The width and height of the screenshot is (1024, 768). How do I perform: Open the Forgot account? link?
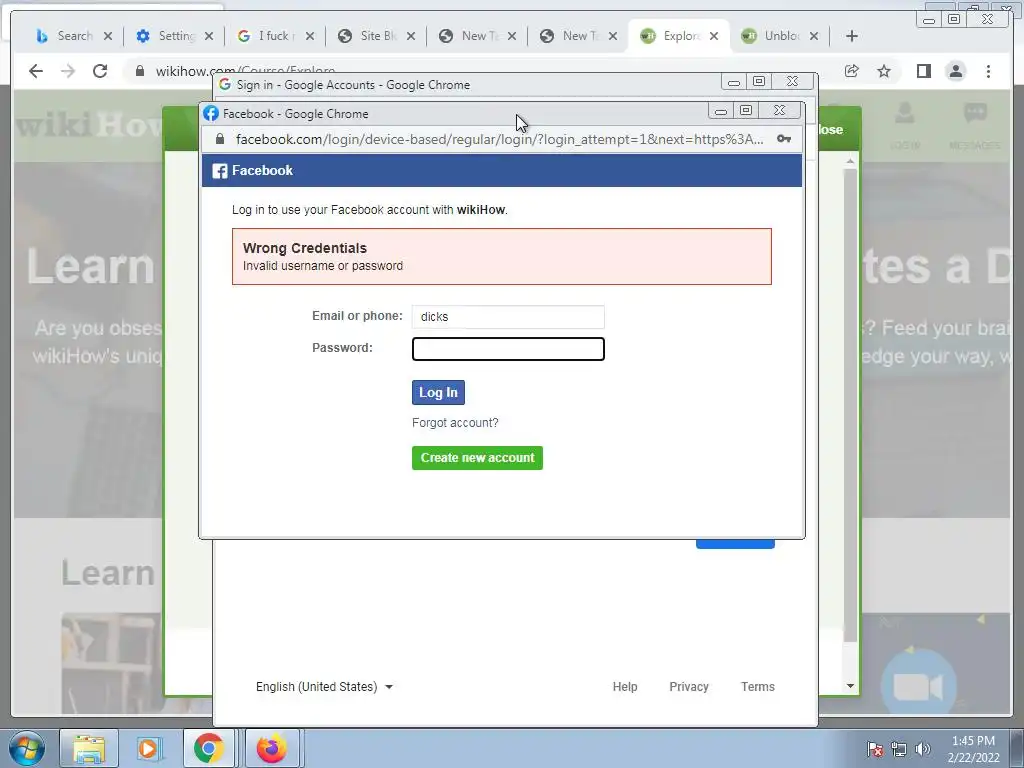(455, 423)
